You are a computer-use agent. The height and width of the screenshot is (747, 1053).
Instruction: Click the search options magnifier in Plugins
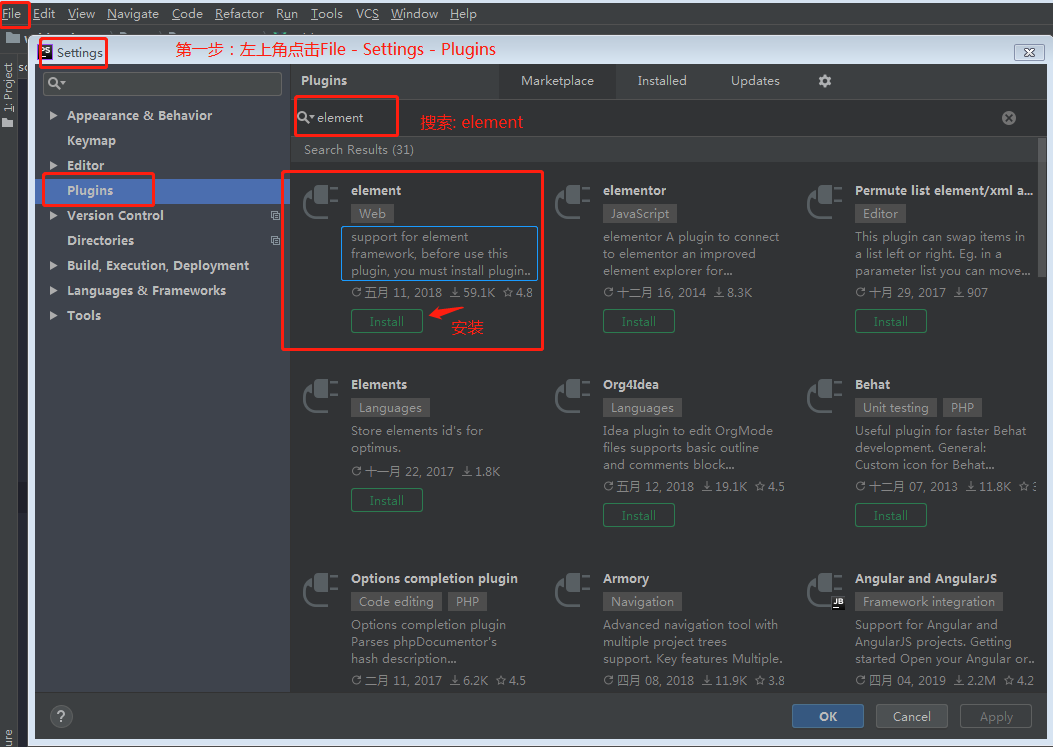coord(306,118)
